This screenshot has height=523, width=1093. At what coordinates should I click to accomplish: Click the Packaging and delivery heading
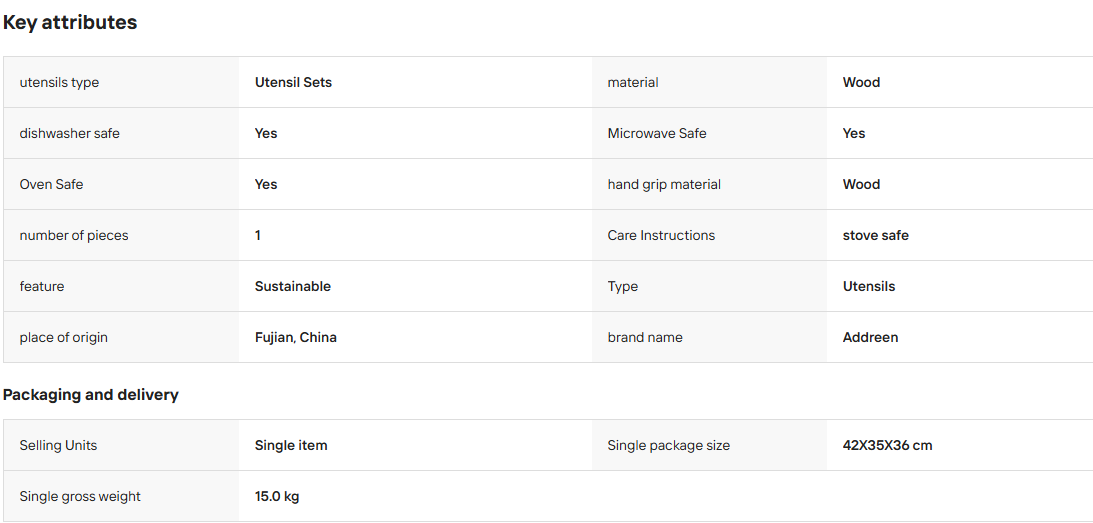click(x=91, y=395)
